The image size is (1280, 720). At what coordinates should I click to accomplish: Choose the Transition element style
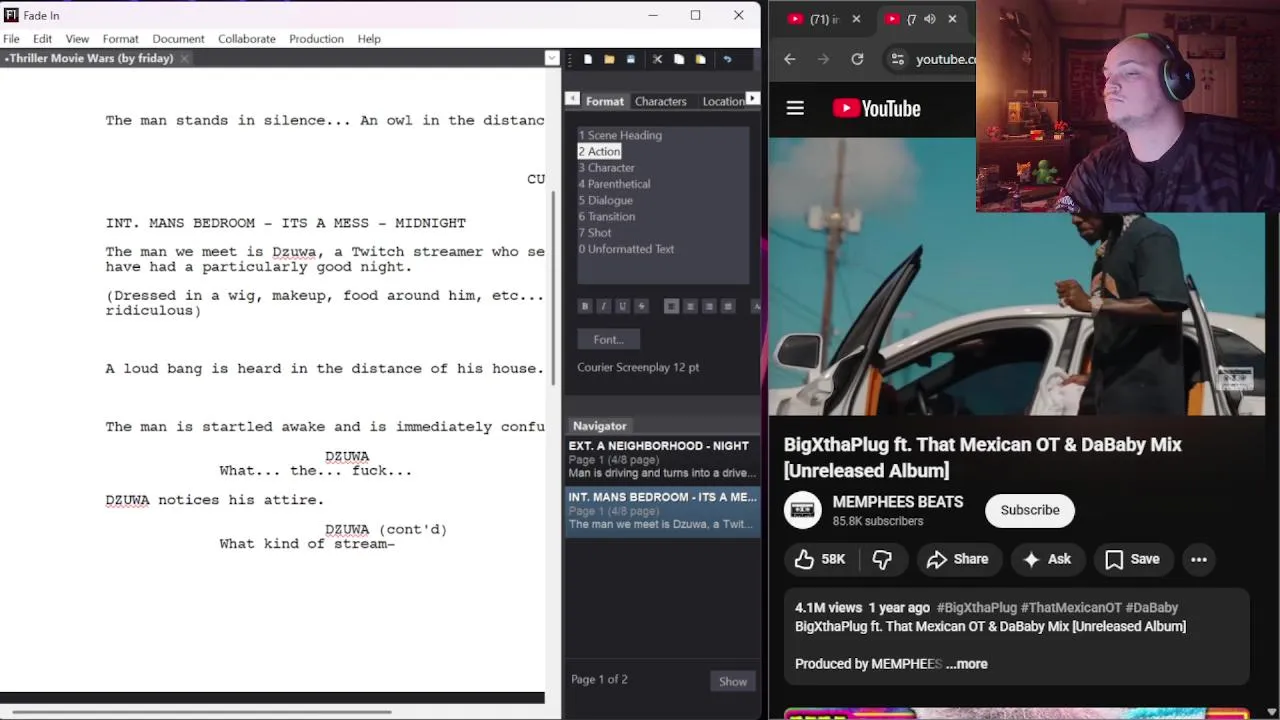pyautogui.click(x=606, y=216)
